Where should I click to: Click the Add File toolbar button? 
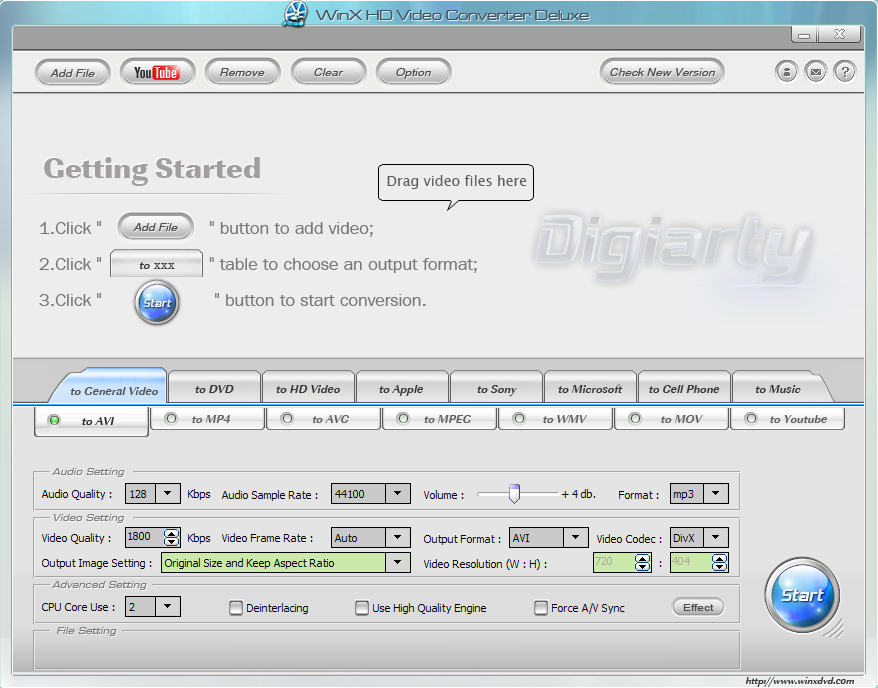point(73,73)
